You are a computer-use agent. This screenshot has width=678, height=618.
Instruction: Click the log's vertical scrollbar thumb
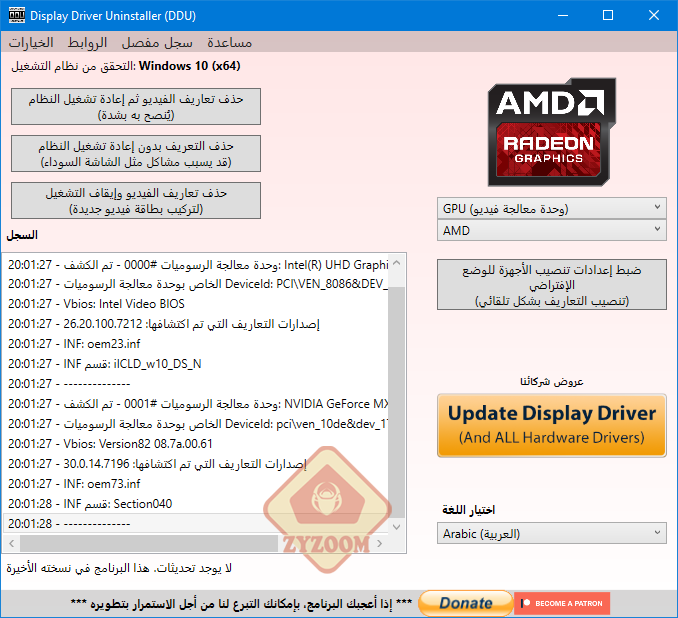tap(397, 402)
